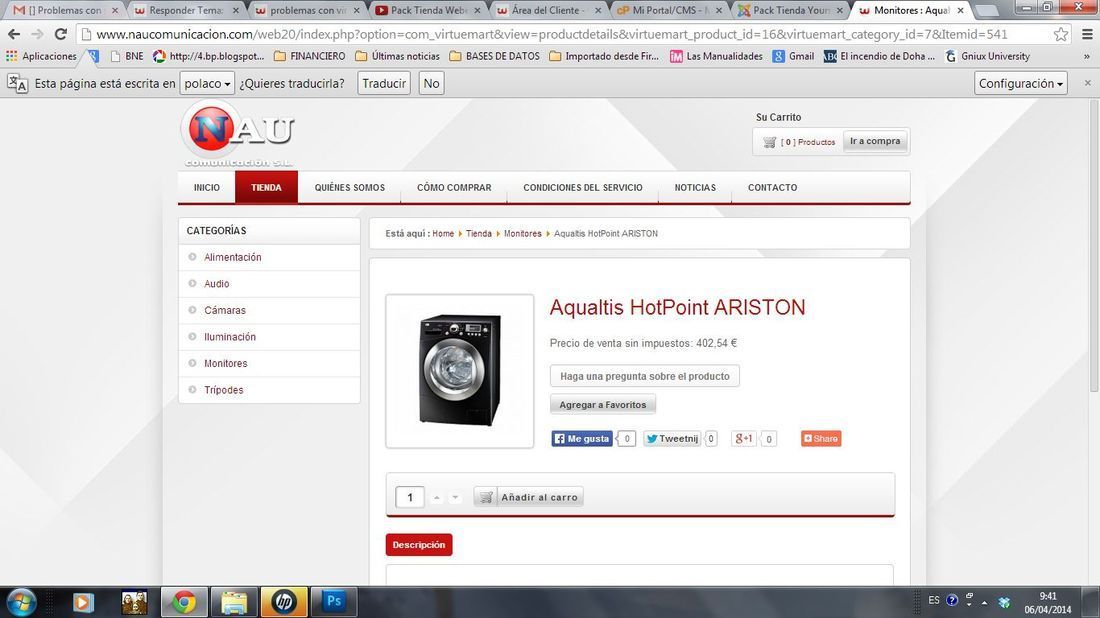Image resolution: width=1100 pixels, height=618 pixels.
Task: Open the HP taskbar icon
Action: [x=283, y=602]
